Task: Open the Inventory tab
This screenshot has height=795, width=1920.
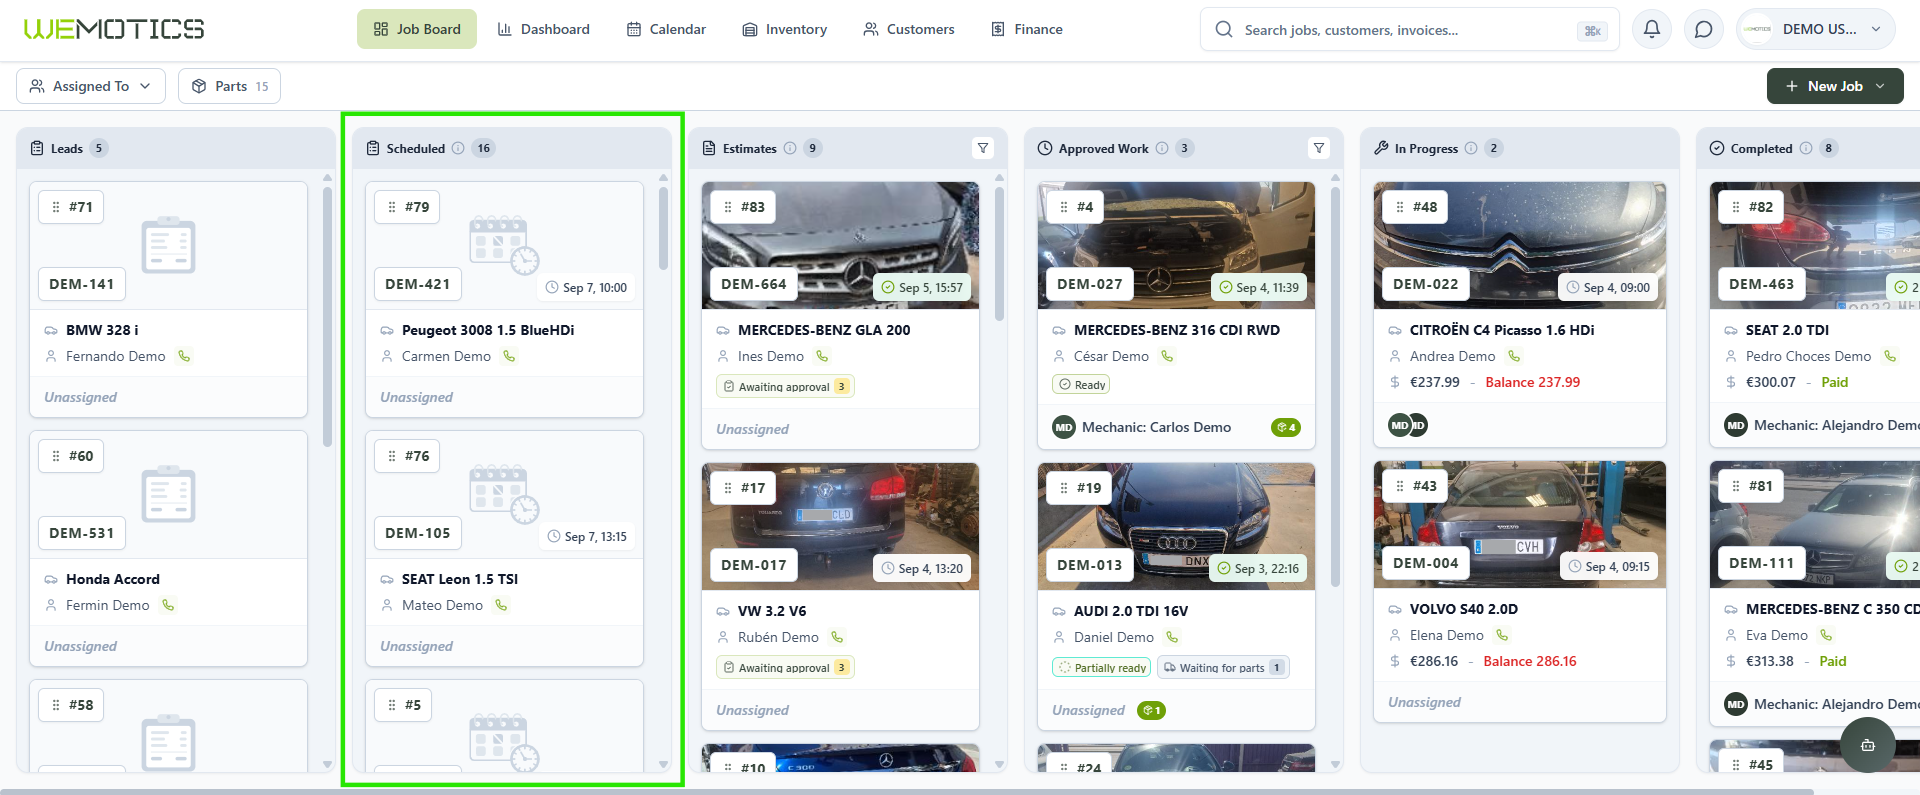Action: point(784,29)
